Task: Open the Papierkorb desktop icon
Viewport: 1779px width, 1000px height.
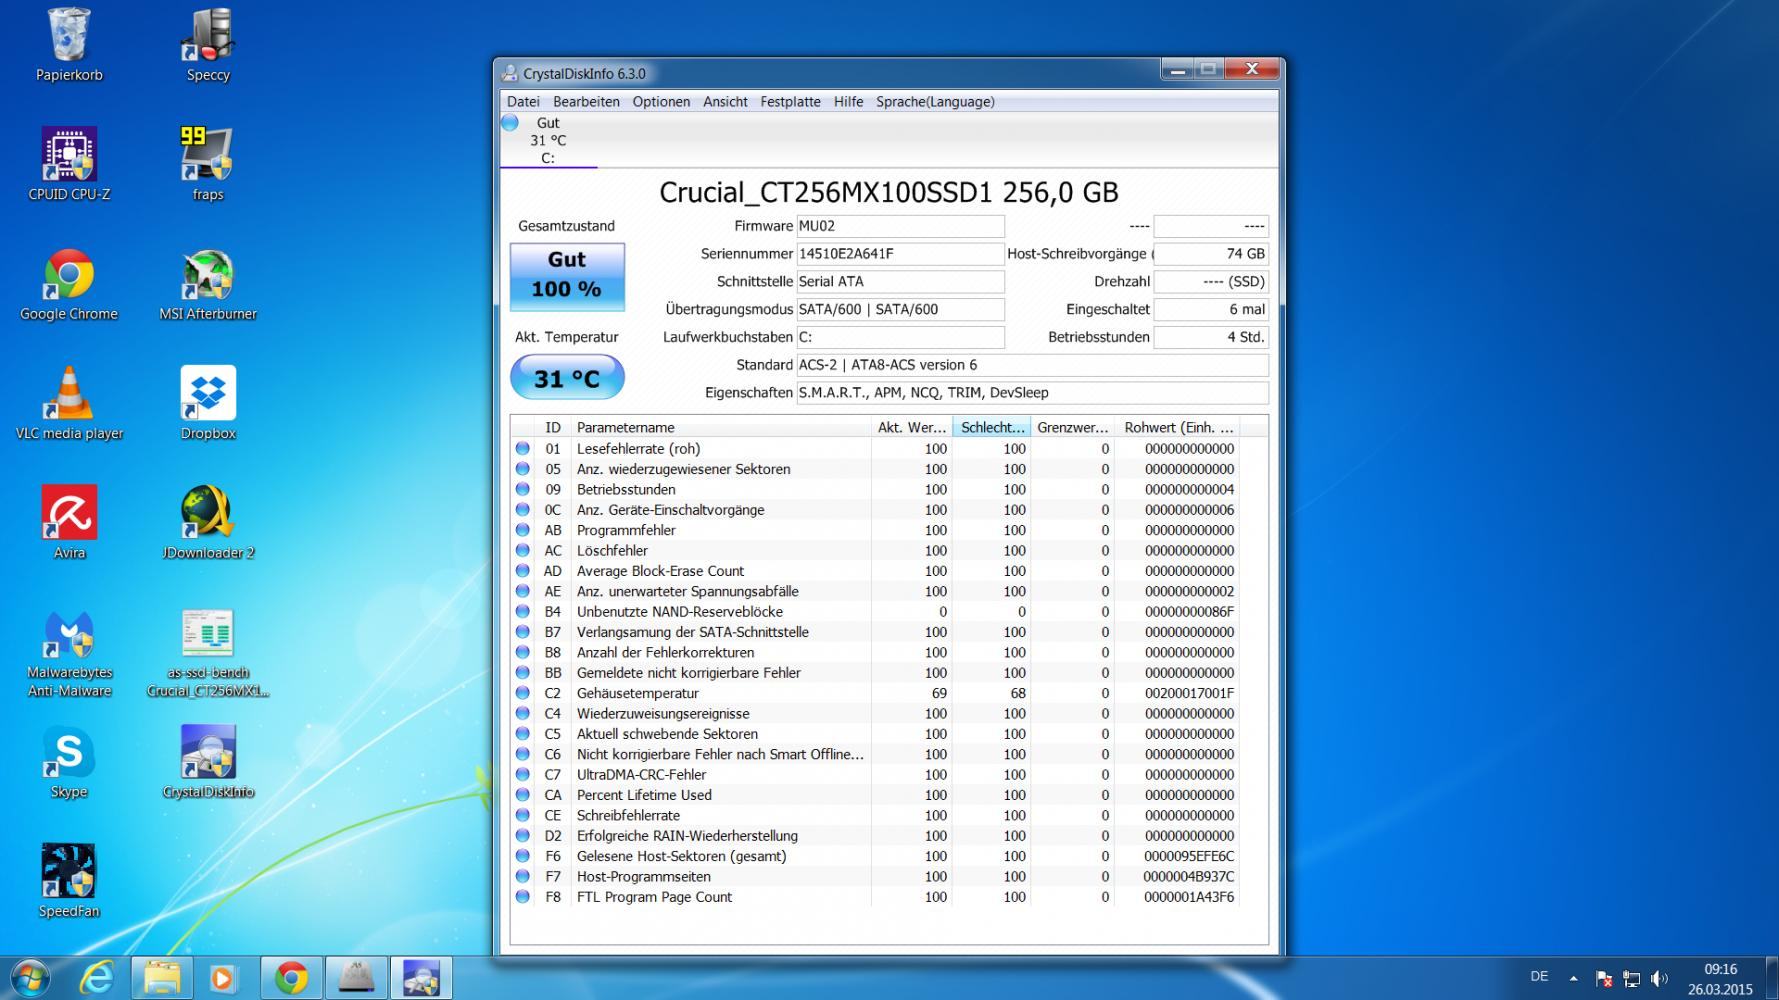Action: [x=69, y=46]
